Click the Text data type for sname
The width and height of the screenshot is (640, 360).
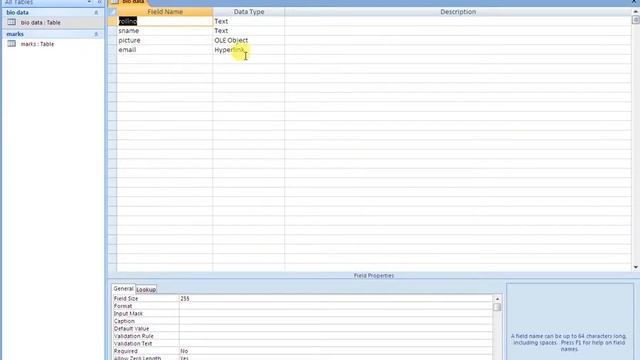[248, 31]
